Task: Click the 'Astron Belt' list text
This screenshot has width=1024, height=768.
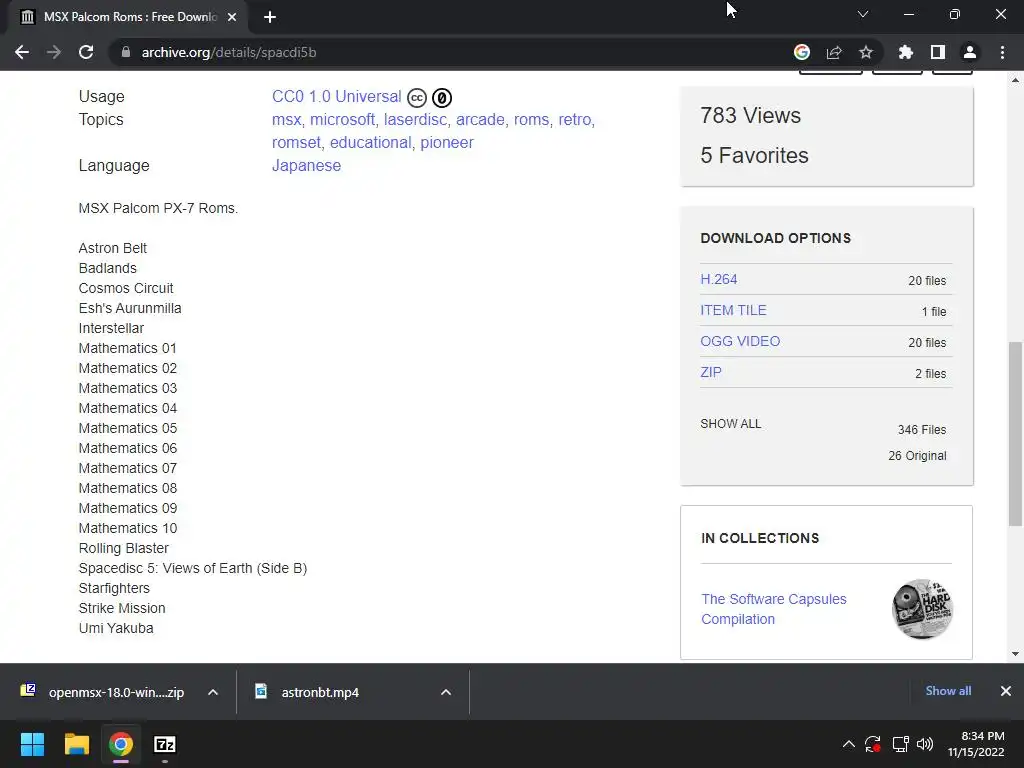Action: [x=112, y=248]
